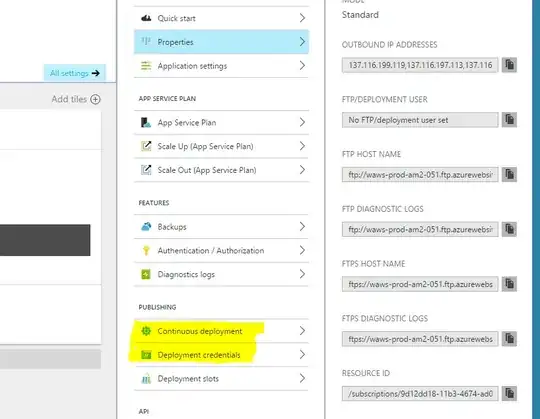The image size is (540, 419).
Task: Click the Resource ID field
Action: pos(420,393)
